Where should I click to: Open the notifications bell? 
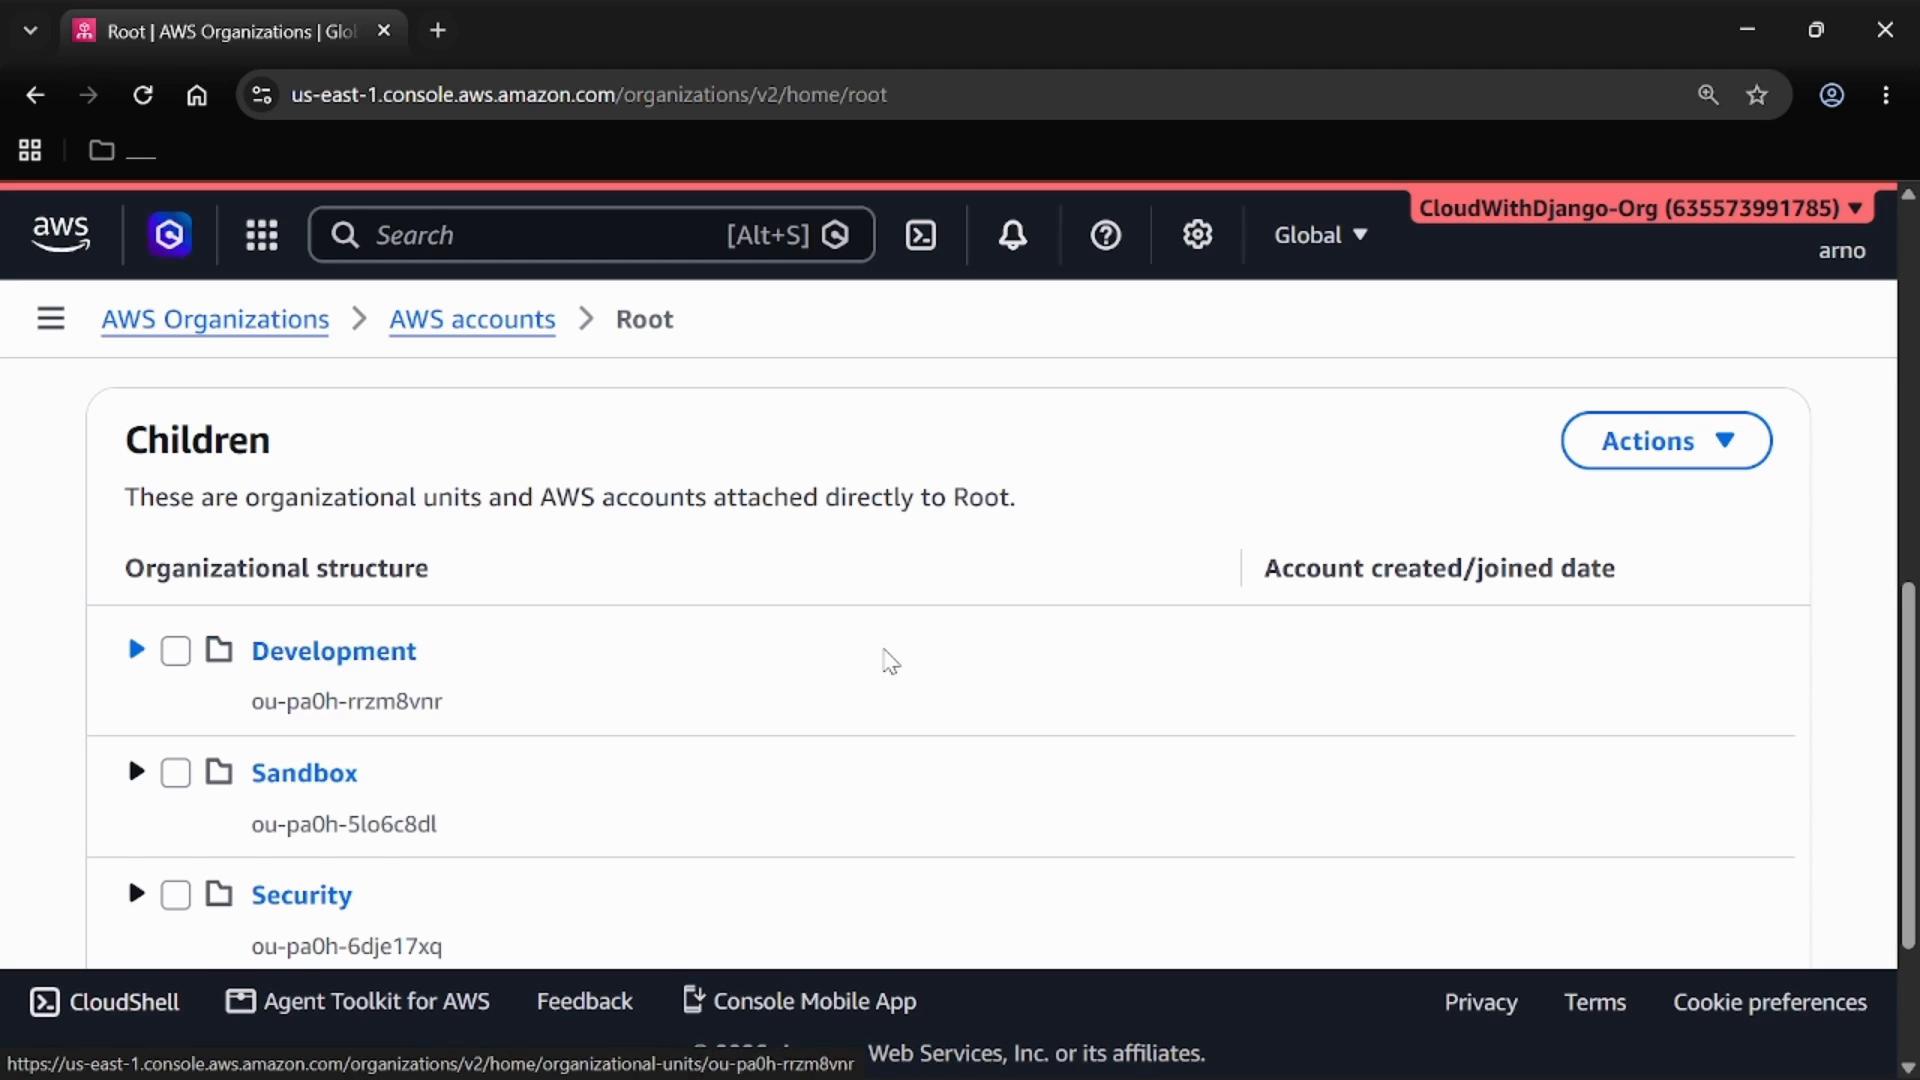point(1013,235)
